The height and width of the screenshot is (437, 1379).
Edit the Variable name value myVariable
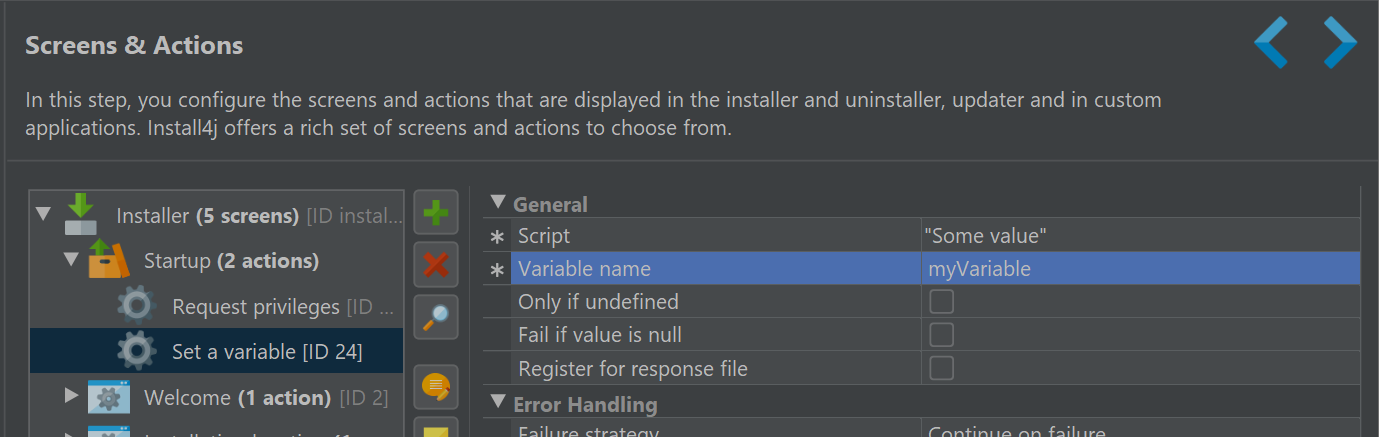click(x=1140, y=268)
